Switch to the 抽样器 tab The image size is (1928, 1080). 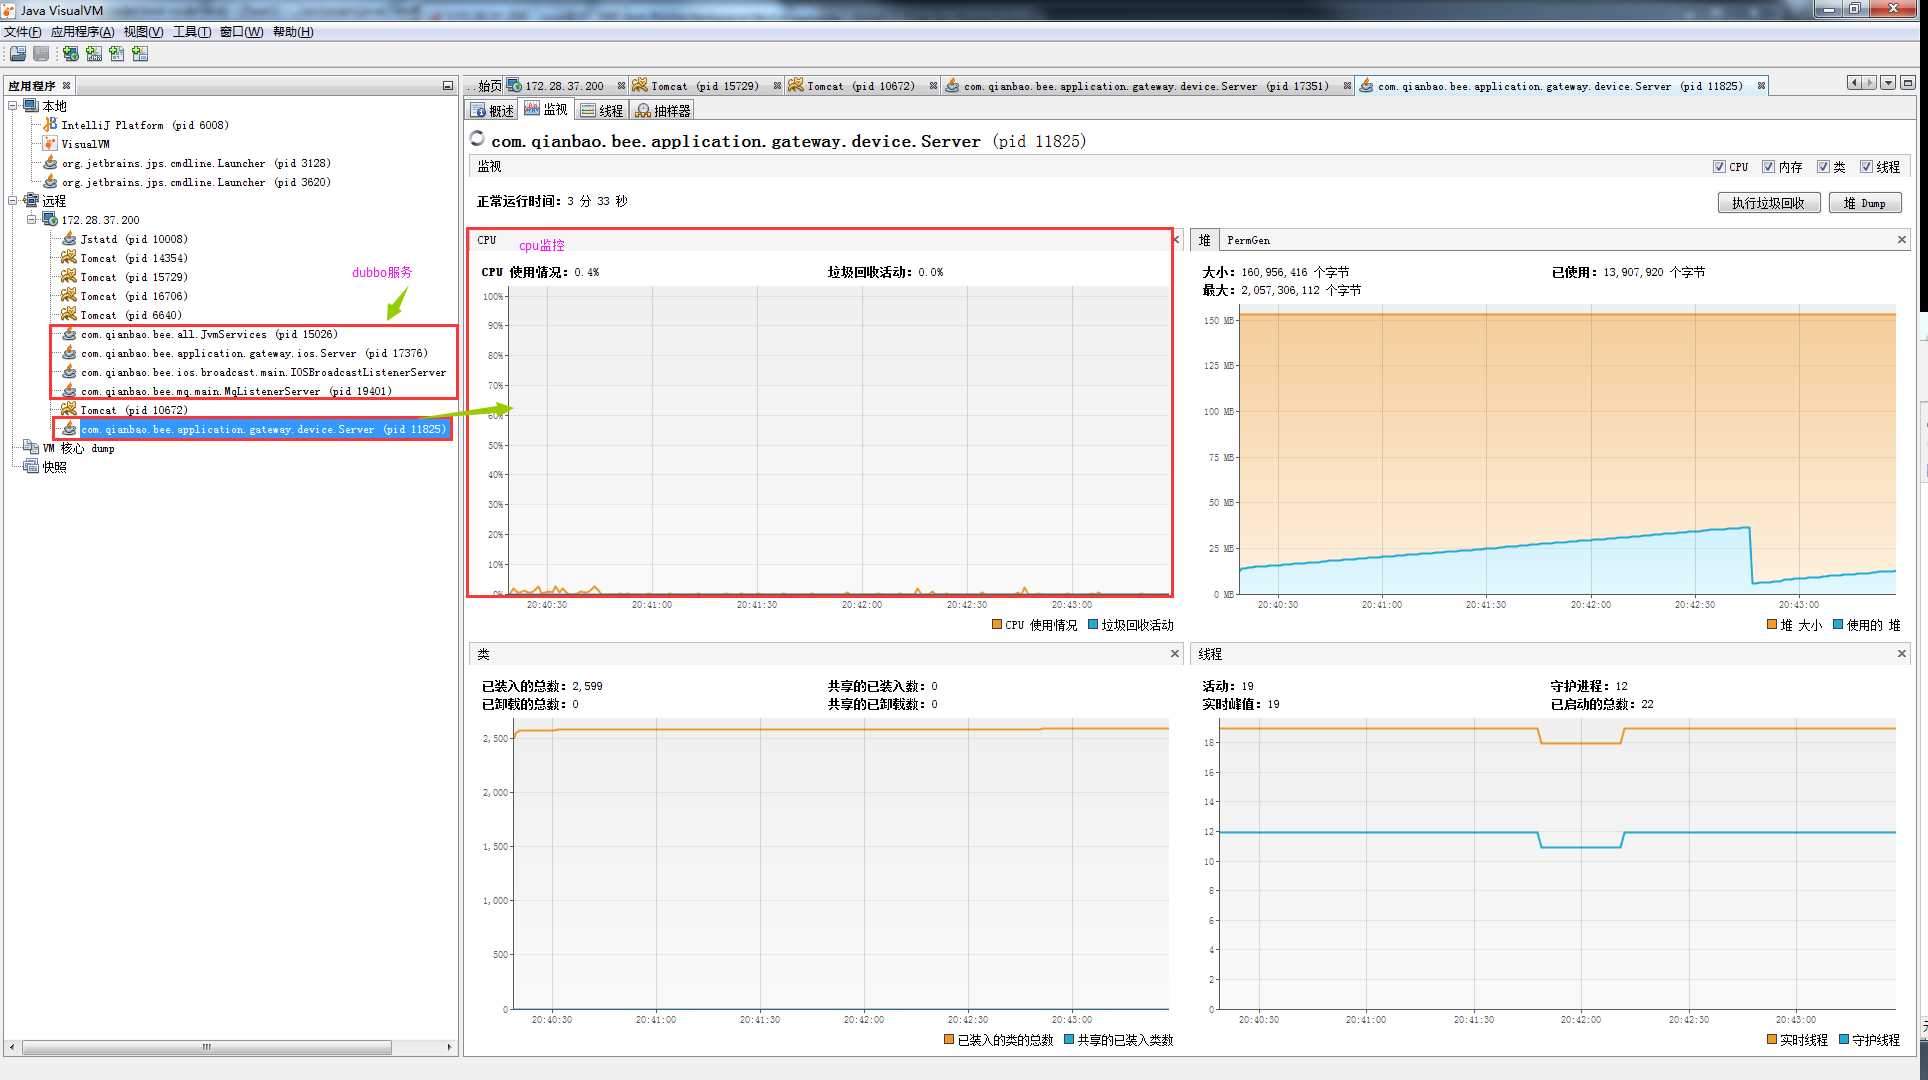click(663, 110)
